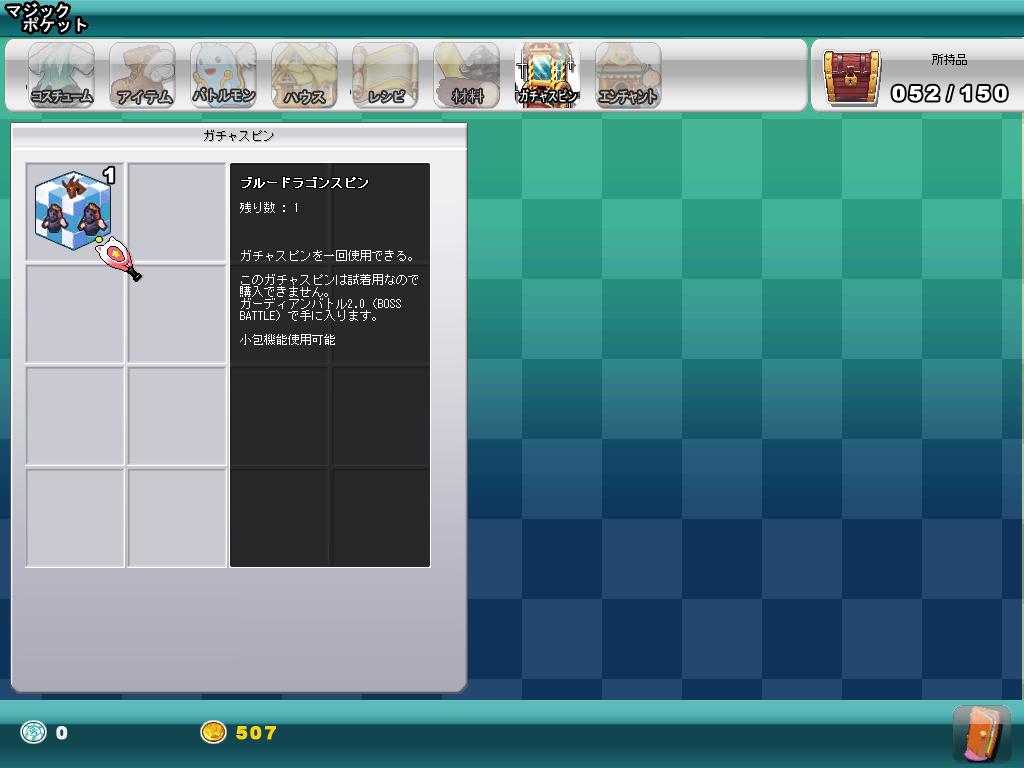Click the 507 gold amount

[256, 733]
